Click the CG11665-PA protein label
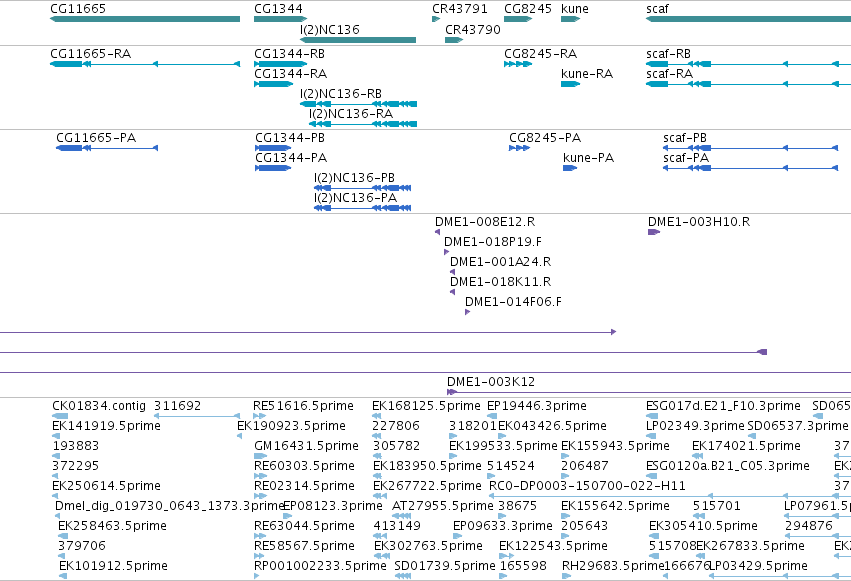Image resolution: width=851 pixels, height=581 pixels. click(x=96, y=138)
